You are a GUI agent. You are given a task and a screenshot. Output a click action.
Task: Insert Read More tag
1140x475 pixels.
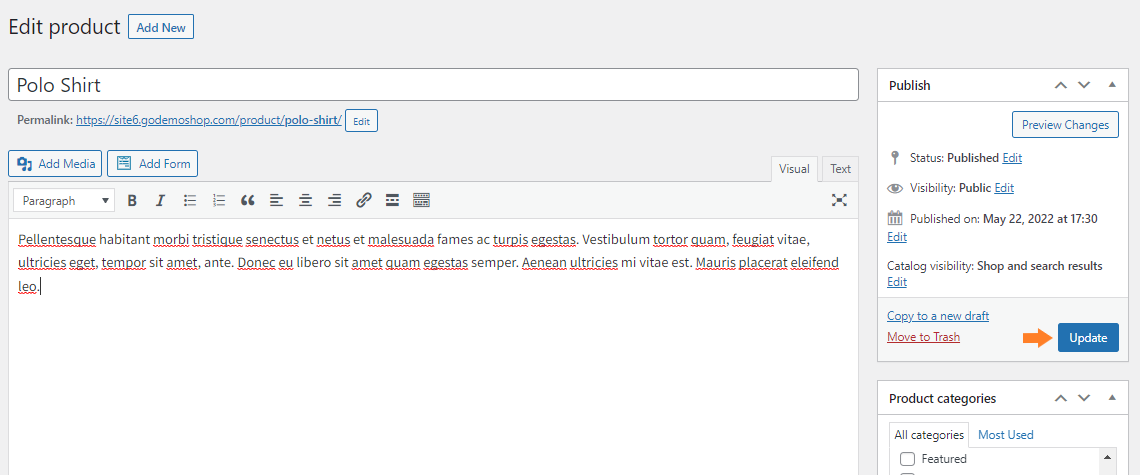tap(392, 201)
